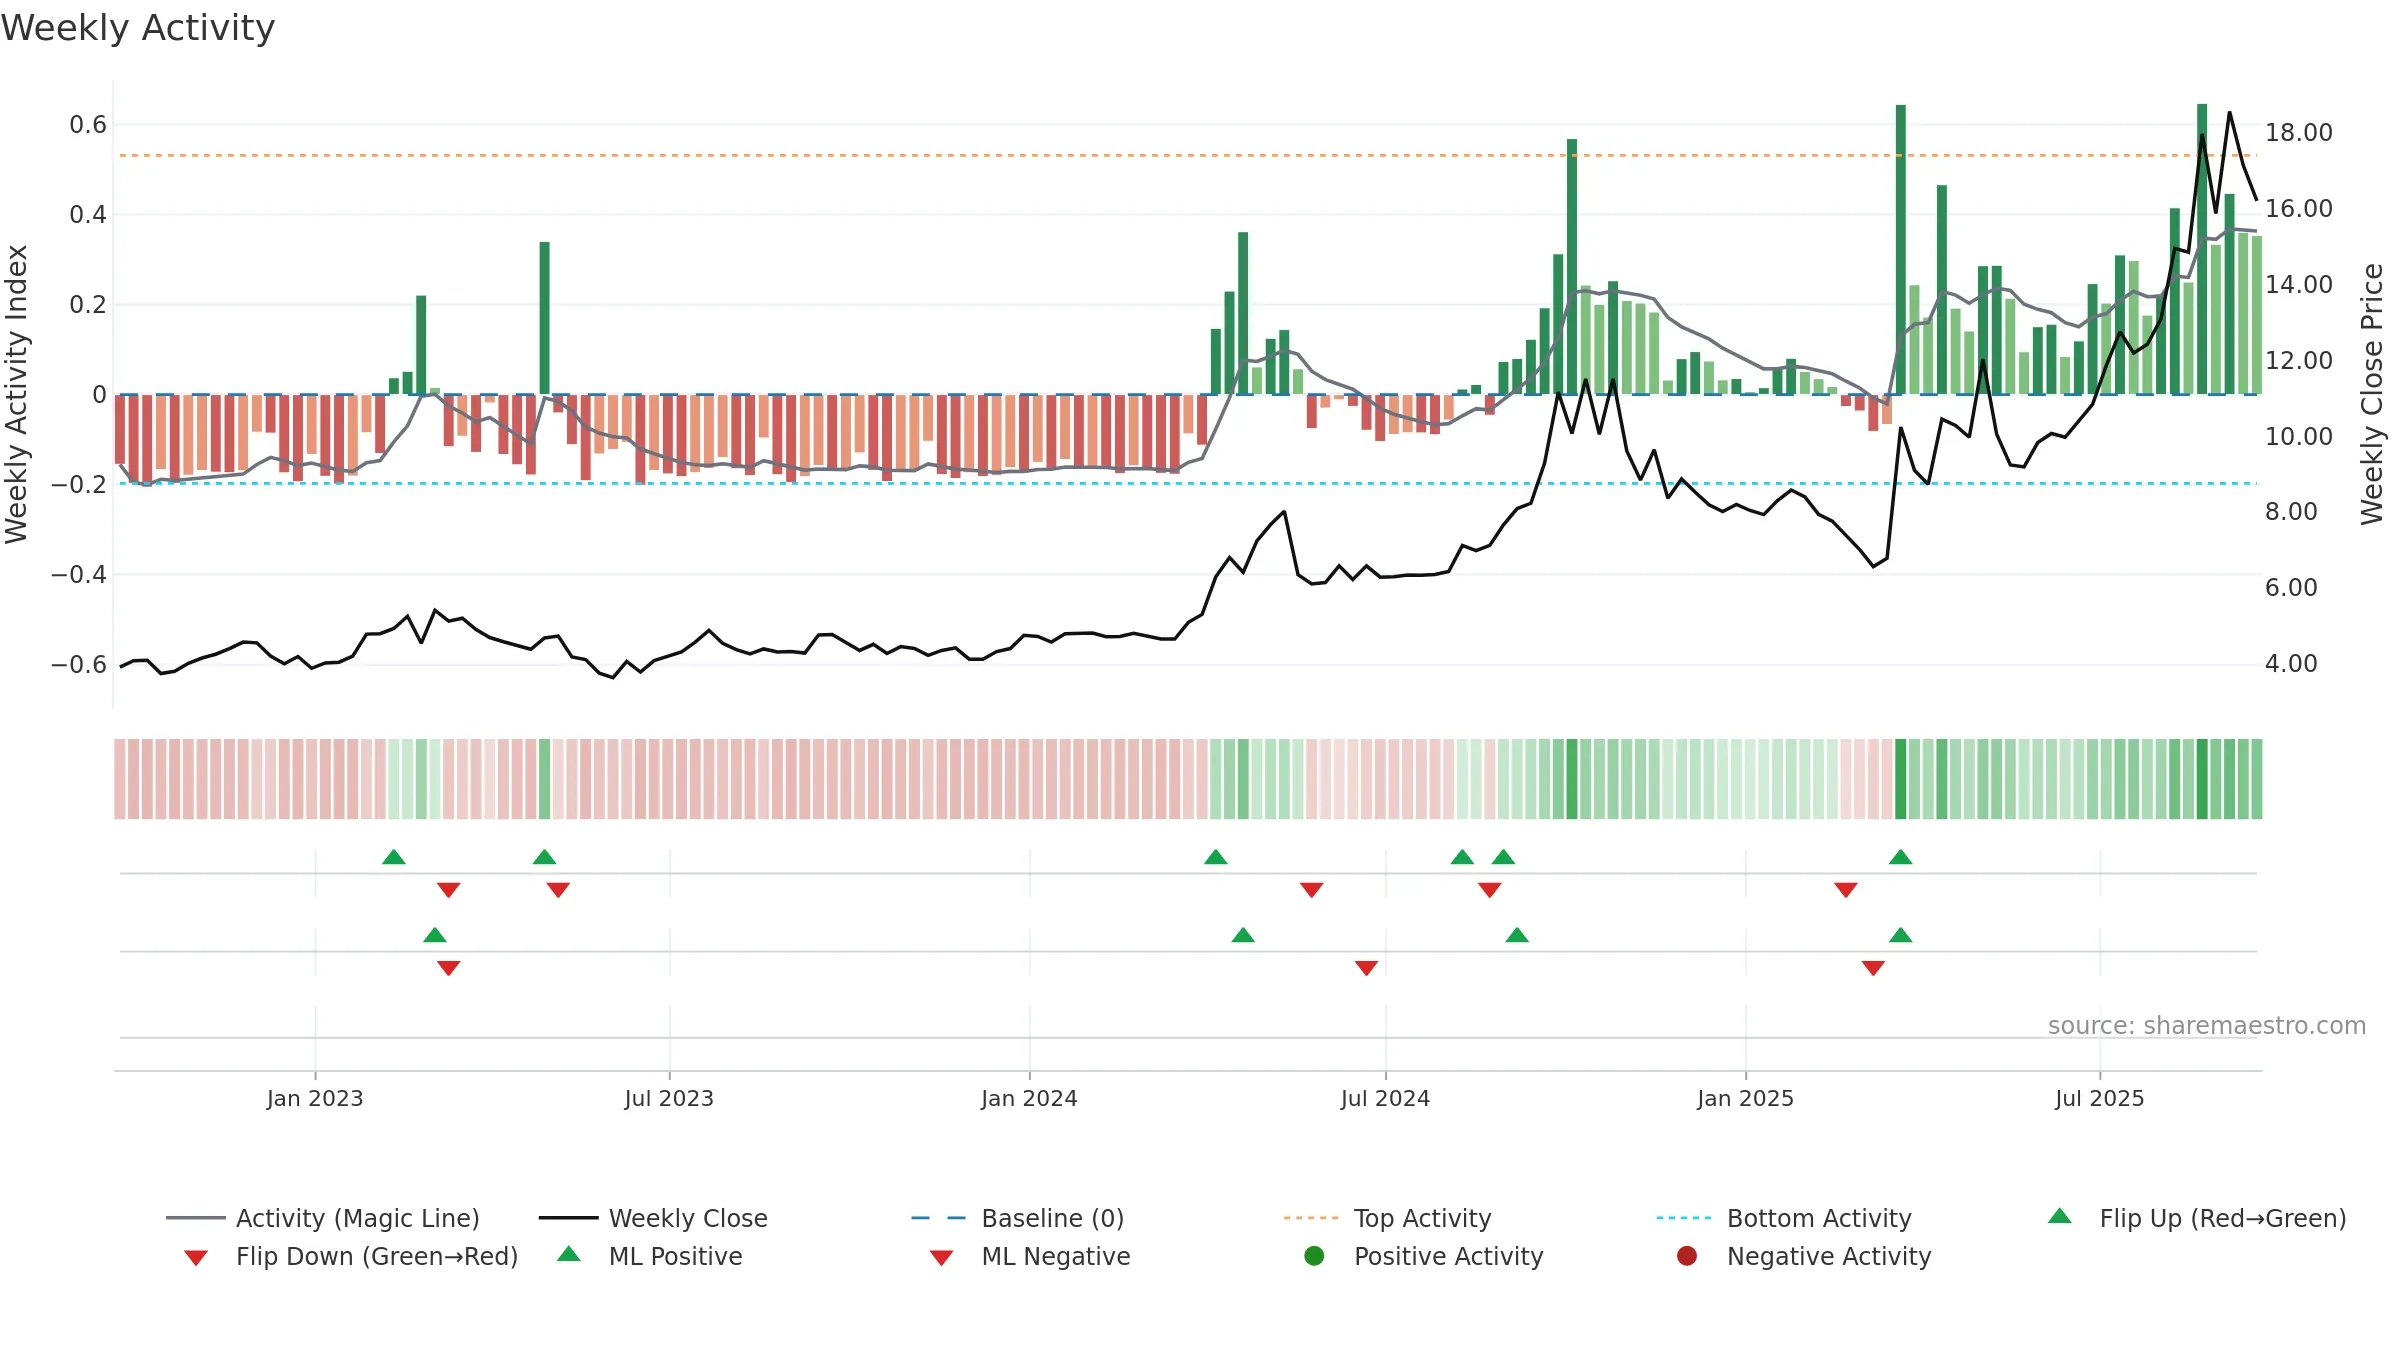Click the tall green bar in May 2023

pos(545,318)
